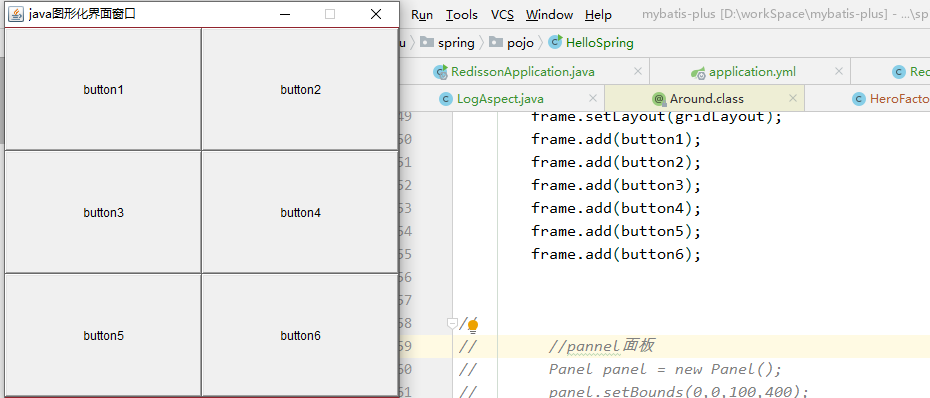Click button1 in the Java window
This screenshot has height=398, width=930.
tap(103, 89)
